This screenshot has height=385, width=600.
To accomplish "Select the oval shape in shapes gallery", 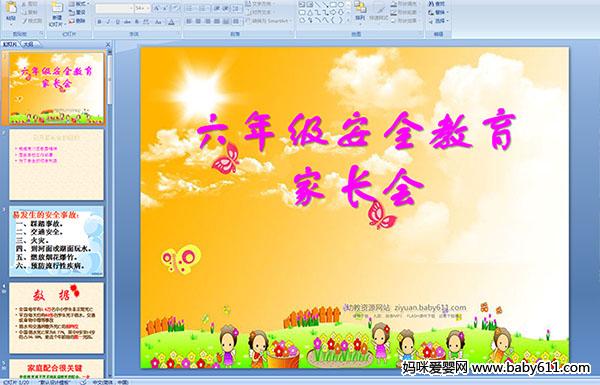I will pos(340,5).
